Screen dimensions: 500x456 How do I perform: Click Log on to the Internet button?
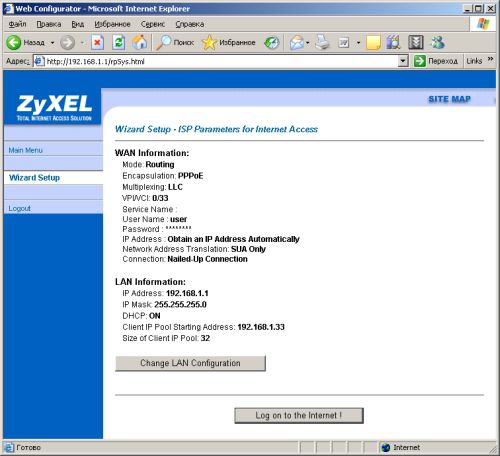pos(299,416)
